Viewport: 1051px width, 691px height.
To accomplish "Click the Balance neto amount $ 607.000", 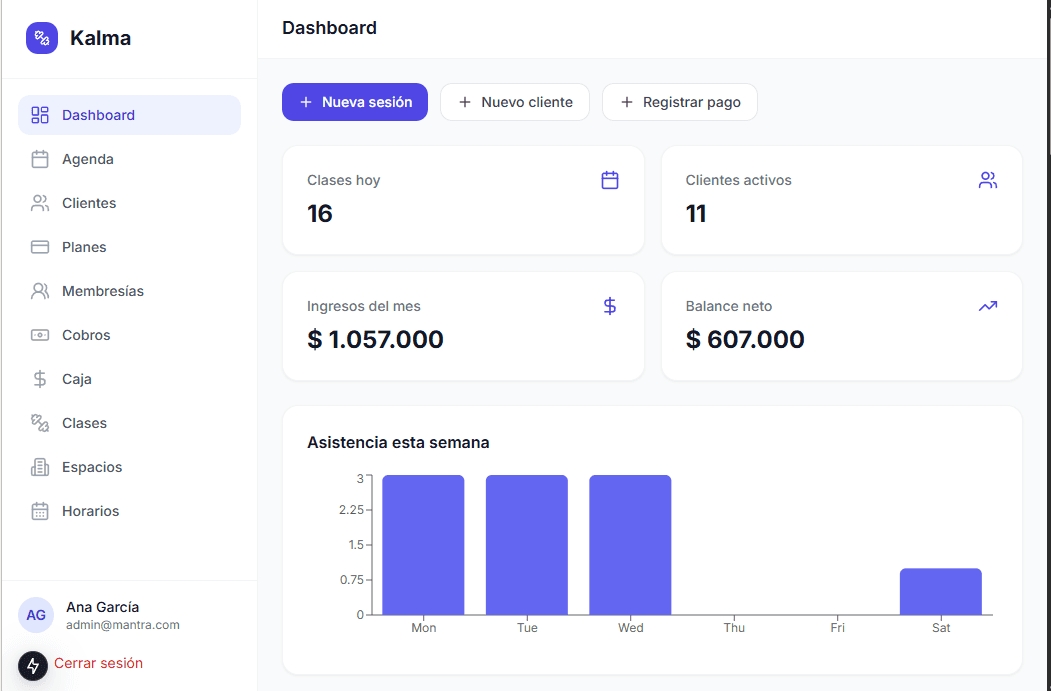I will coord(745,339).
